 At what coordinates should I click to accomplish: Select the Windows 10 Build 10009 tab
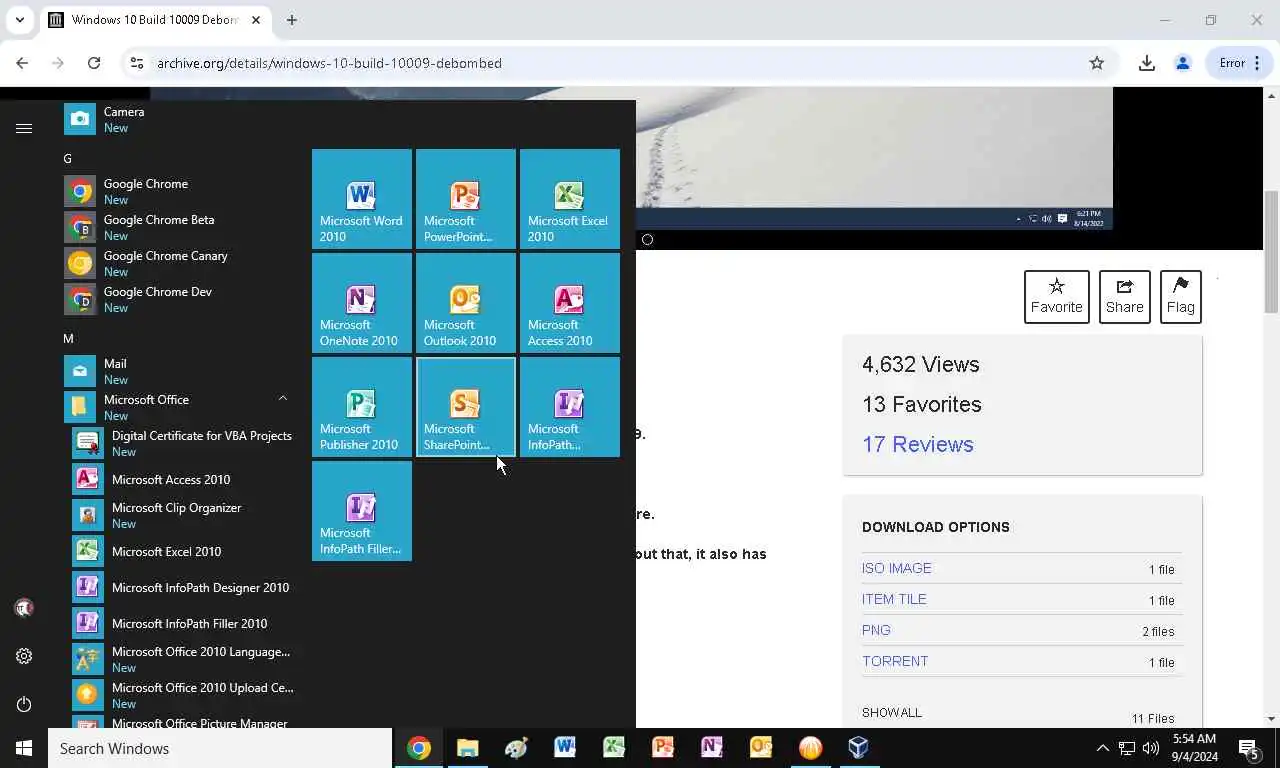pos(155,20)
